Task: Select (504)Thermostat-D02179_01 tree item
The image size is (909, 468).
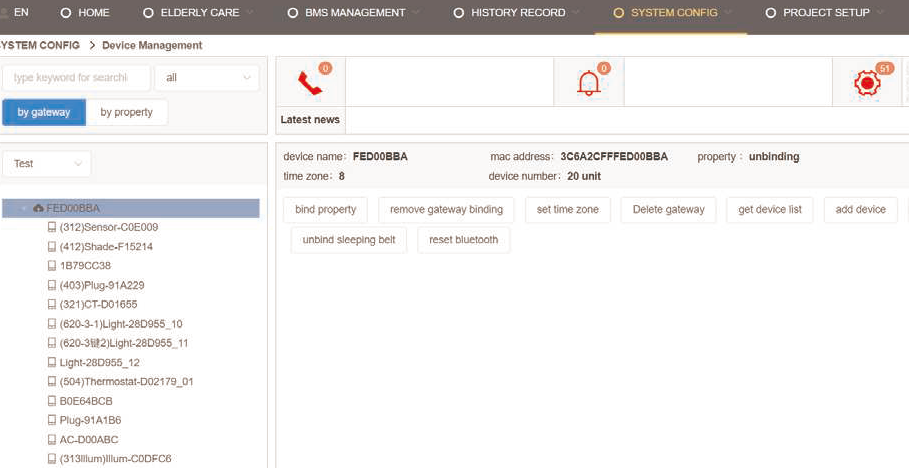Action: point(126,382)
